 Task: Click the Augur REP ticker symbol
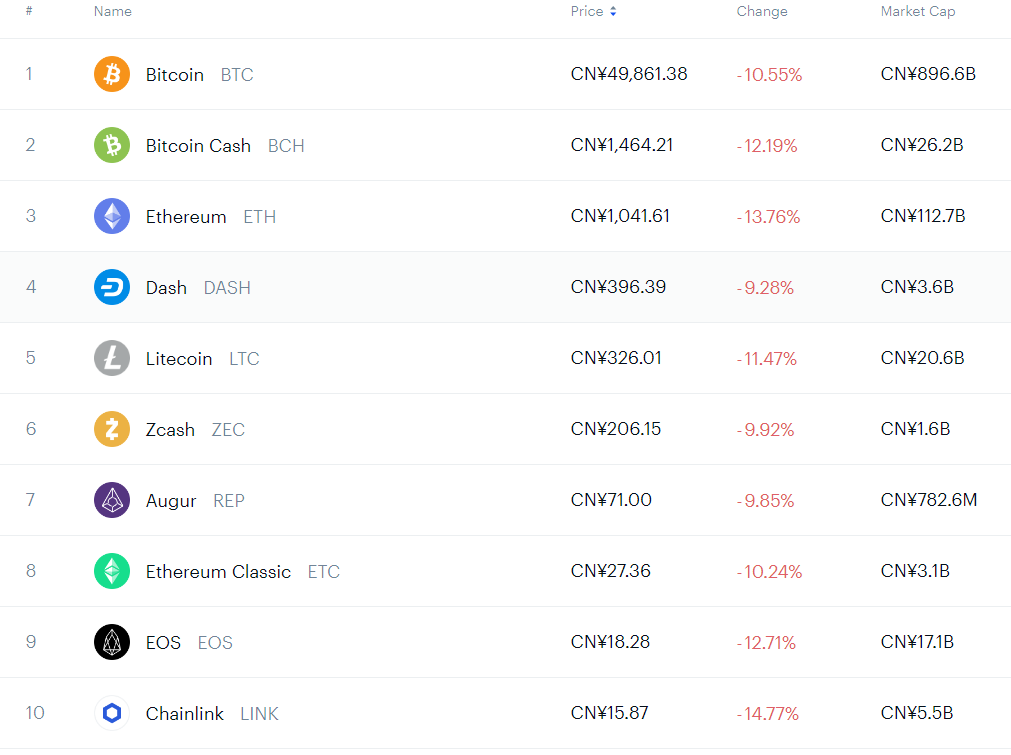coord(229,500)
